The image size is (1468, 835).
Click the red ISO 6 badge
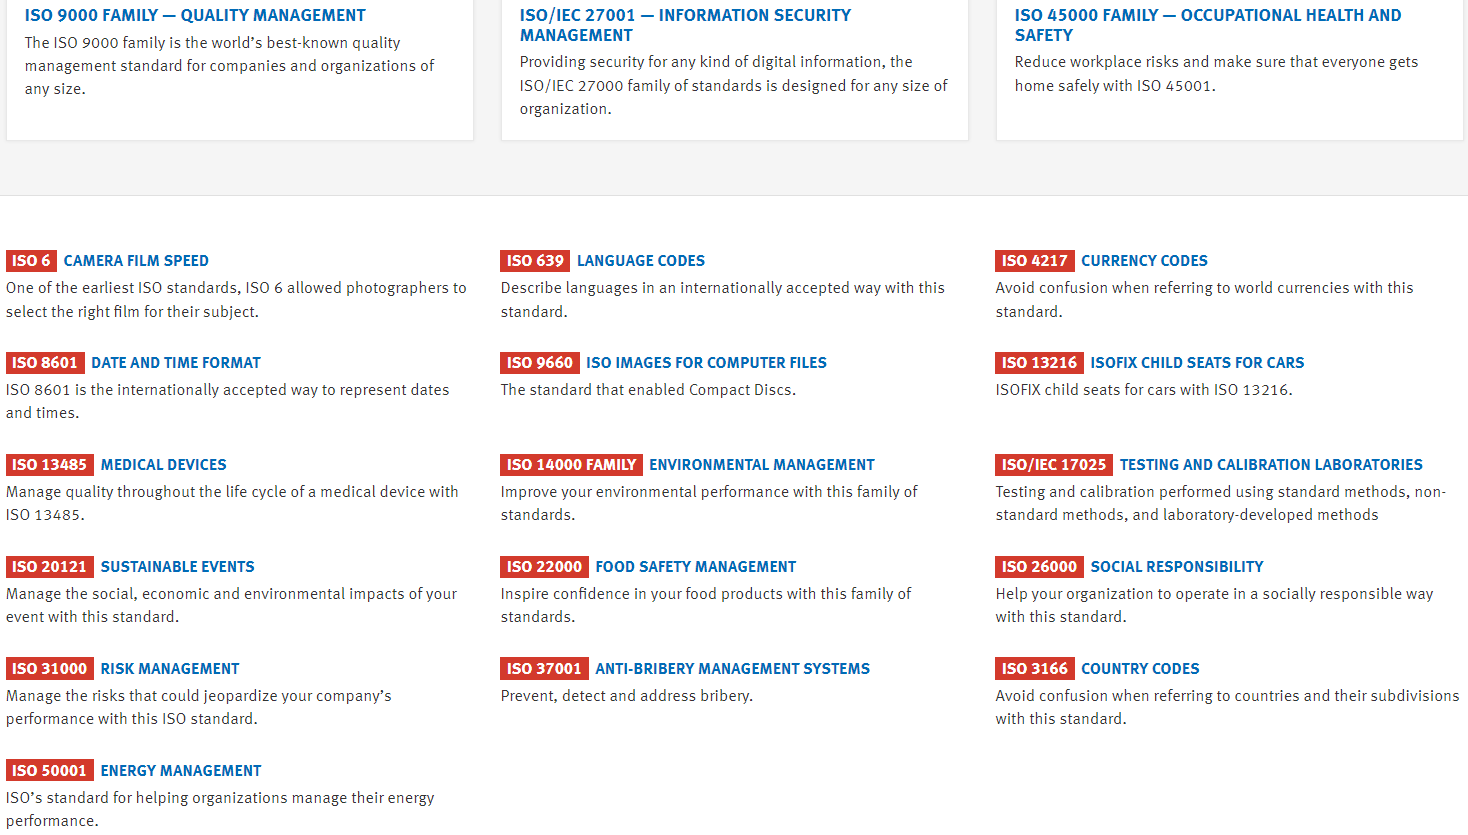click(31, 261)
